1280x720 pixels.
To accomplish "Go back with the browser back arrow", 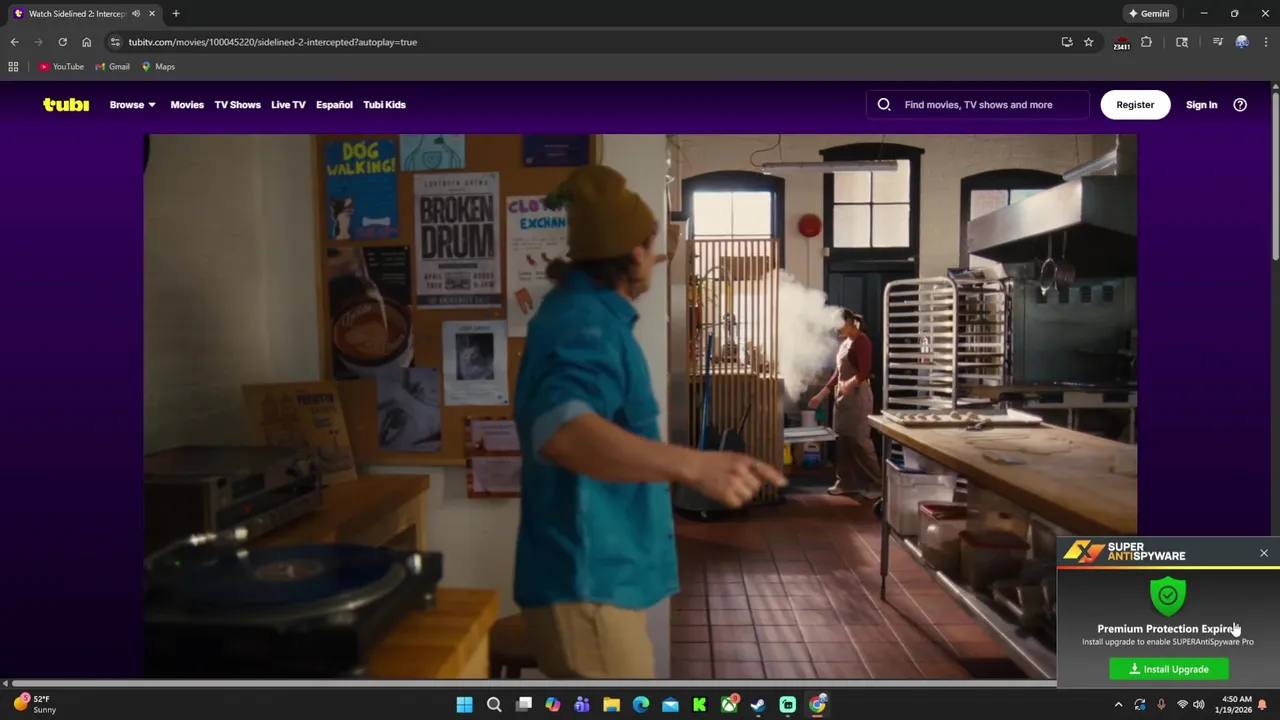I will [x=14, y=42].
